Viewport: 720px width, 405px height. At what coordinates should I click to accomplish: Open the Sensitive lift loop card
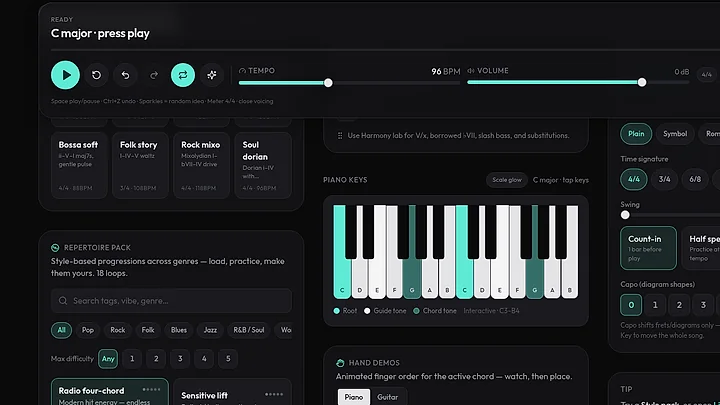tap(232, 392)
